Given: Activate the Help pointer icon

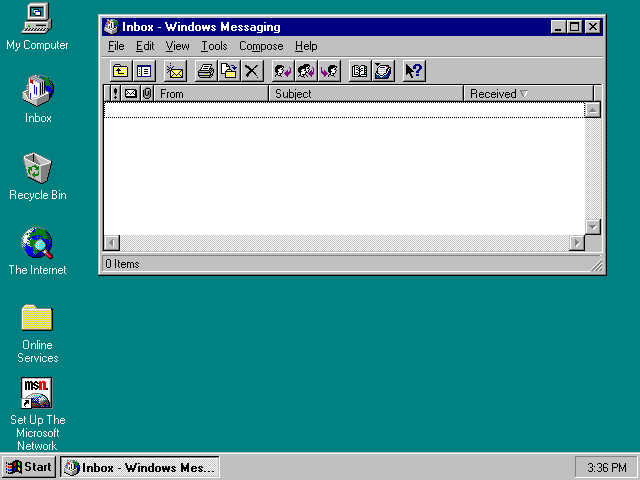Looking at the screenshot, I should [x=414, y=71].
